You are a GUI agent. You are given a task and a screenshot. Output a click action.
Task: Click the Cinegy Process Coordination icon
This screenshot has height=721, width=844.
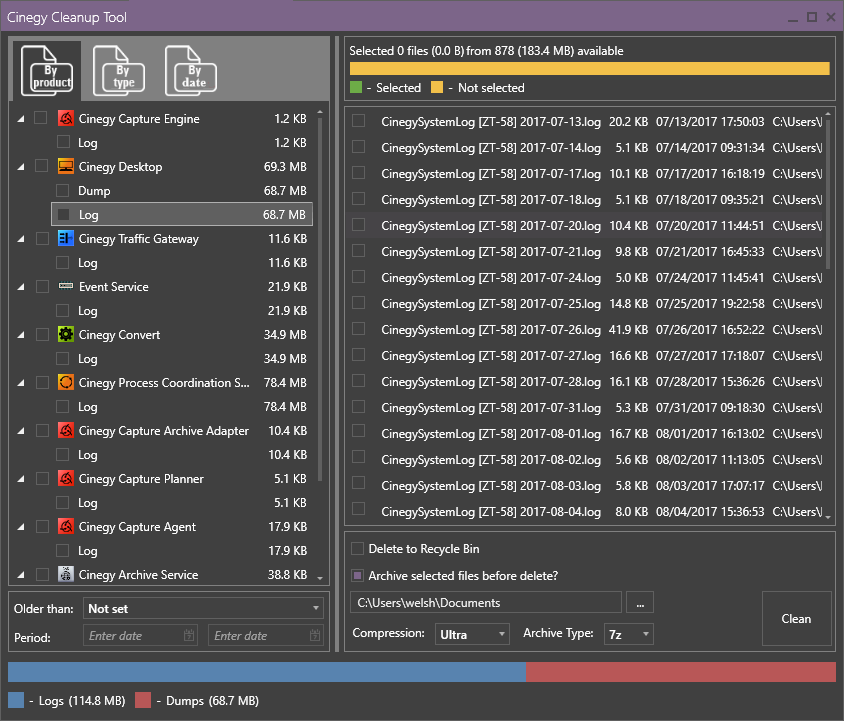(66, 382)
